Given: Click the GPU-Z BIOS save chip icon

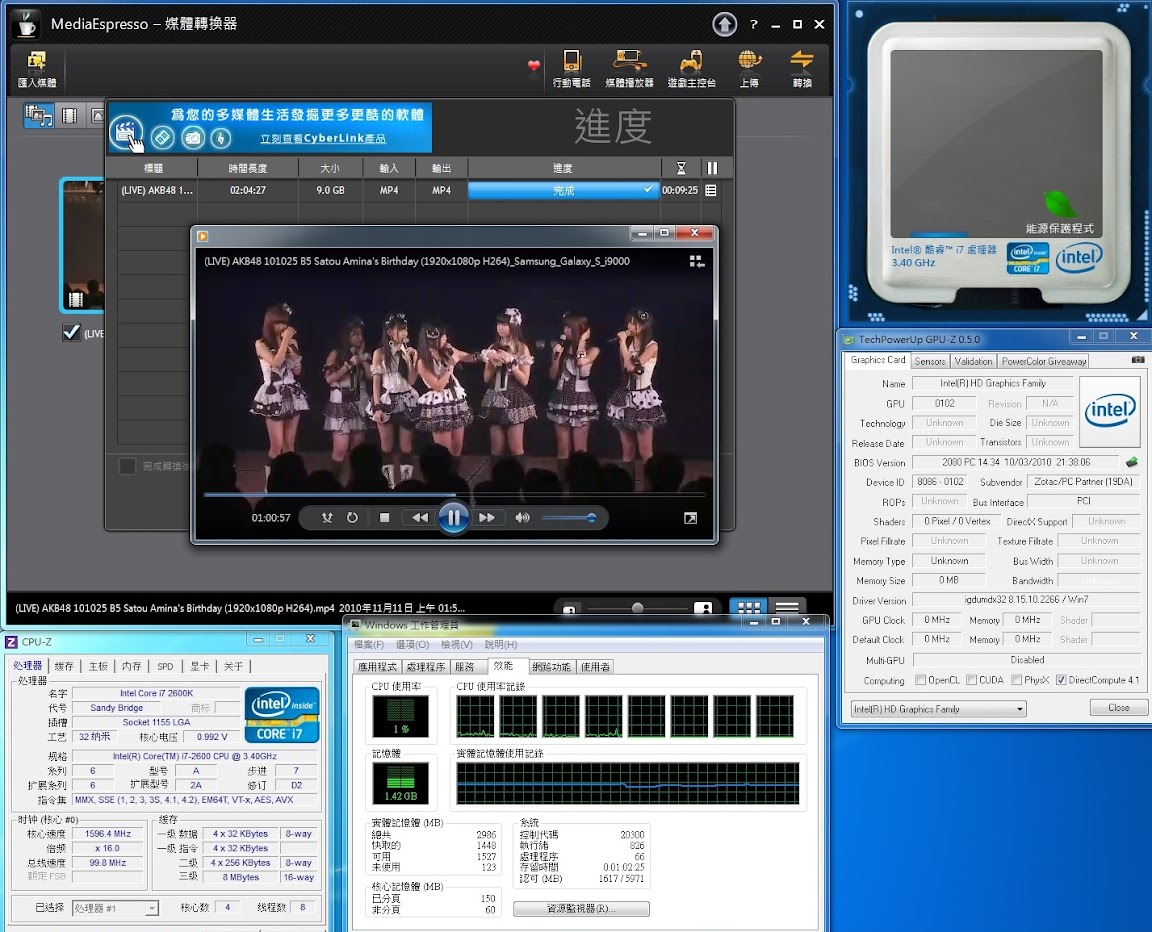Looking at the screenshot, I should (1131, 462).
